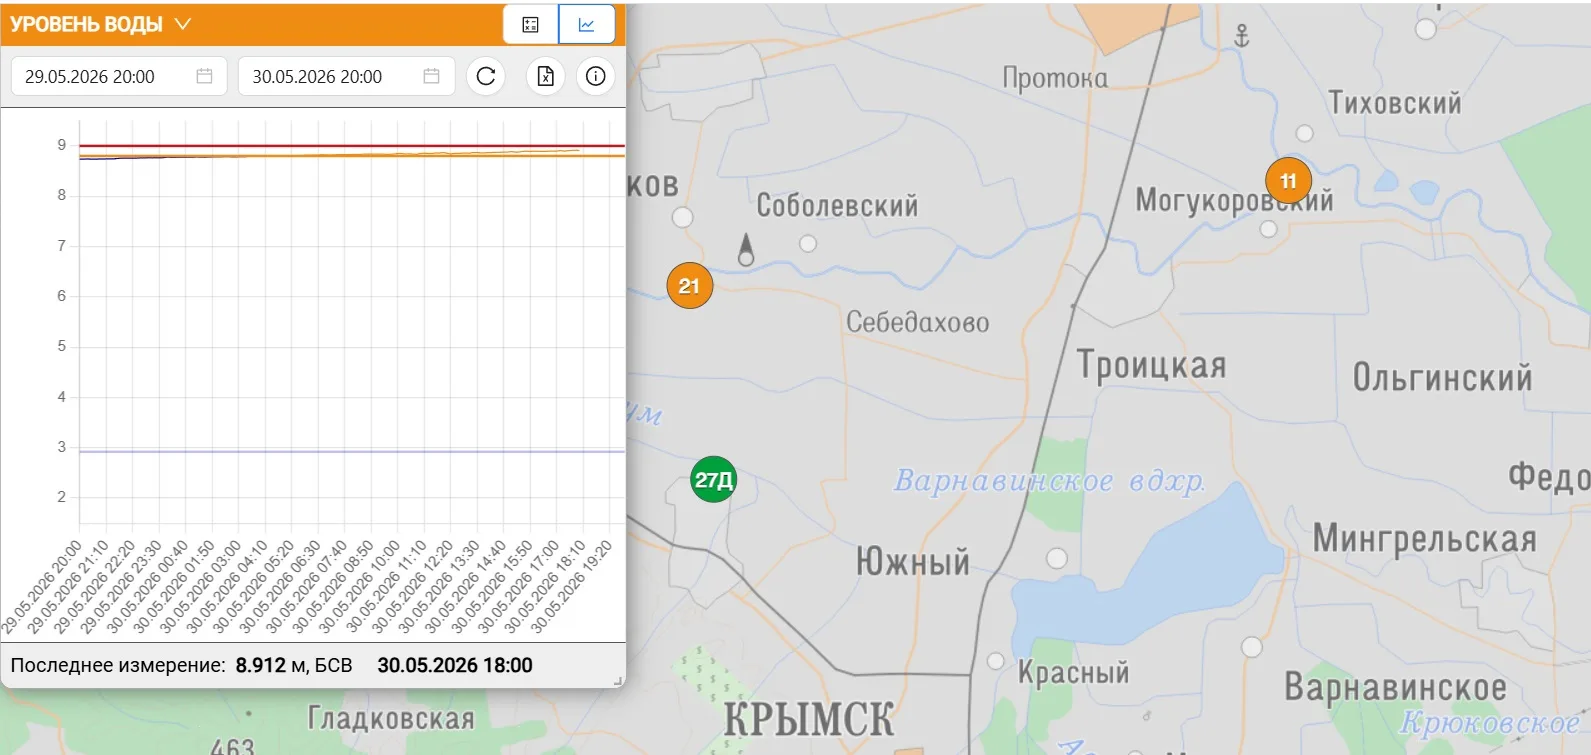Click the panel resize handle corner

pyautogui.click(x=618, y=681)
